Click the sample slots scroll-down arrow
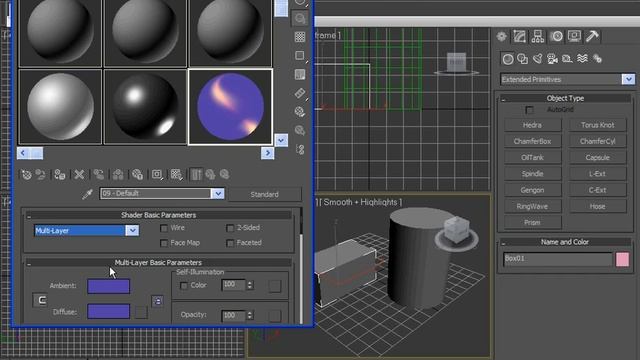 [281, 140]
